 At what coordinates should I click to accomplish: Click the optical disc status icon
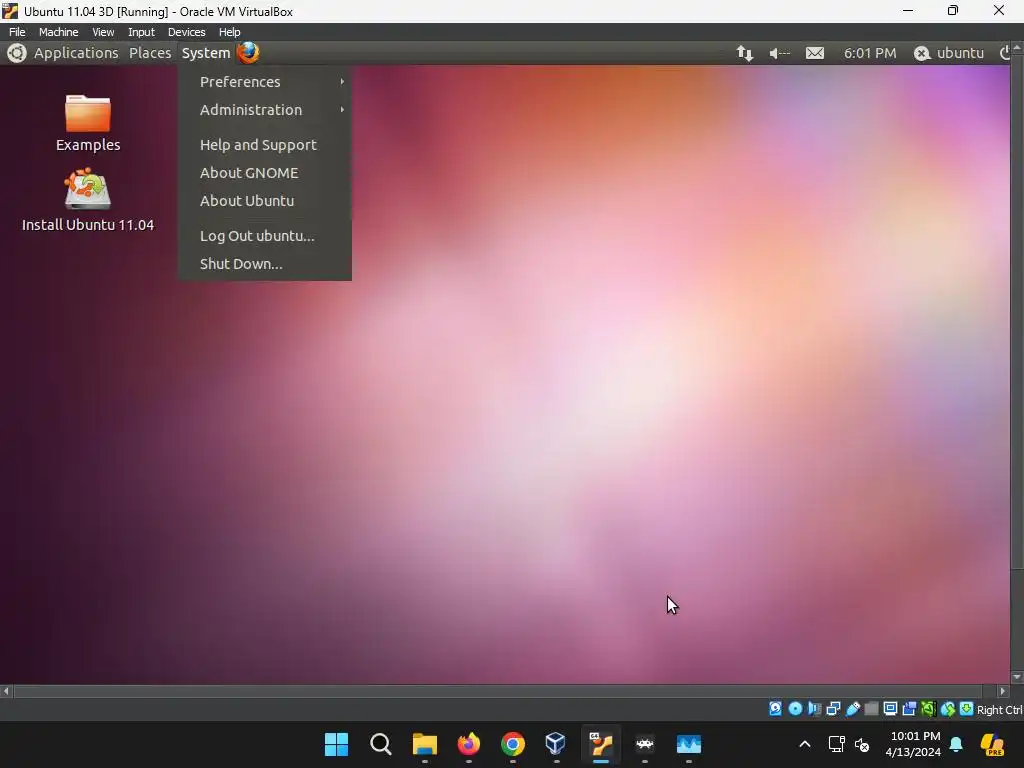(795, 709)
